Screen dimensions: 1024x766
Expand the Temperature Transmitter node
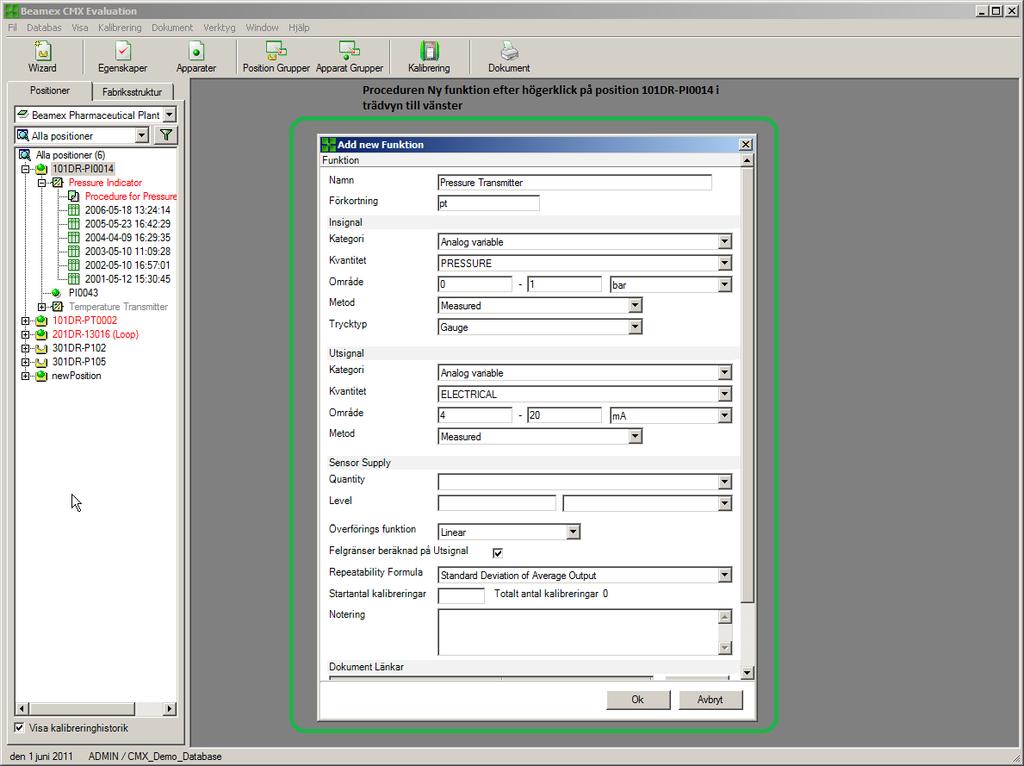click(x=42, y=307)
